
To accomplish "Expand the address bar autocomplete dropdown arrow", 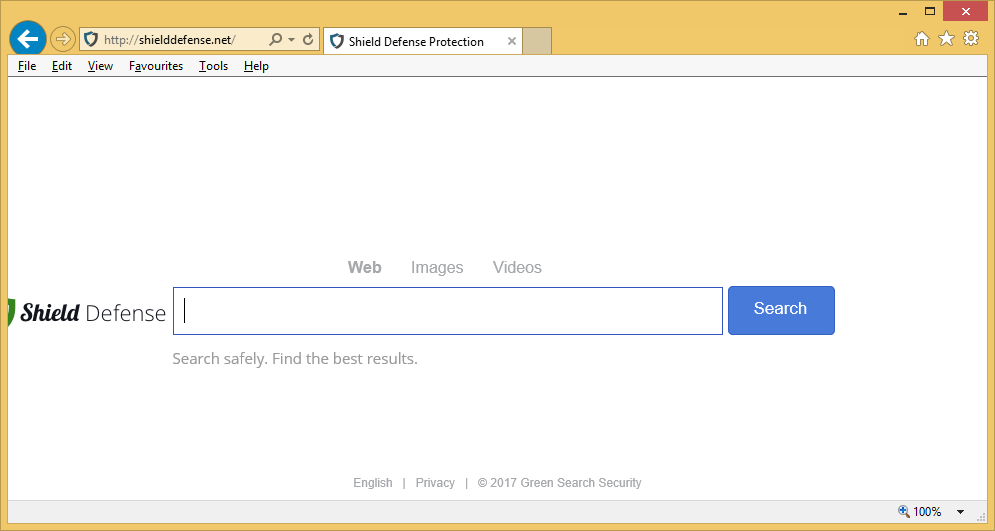I will [291, 41].
